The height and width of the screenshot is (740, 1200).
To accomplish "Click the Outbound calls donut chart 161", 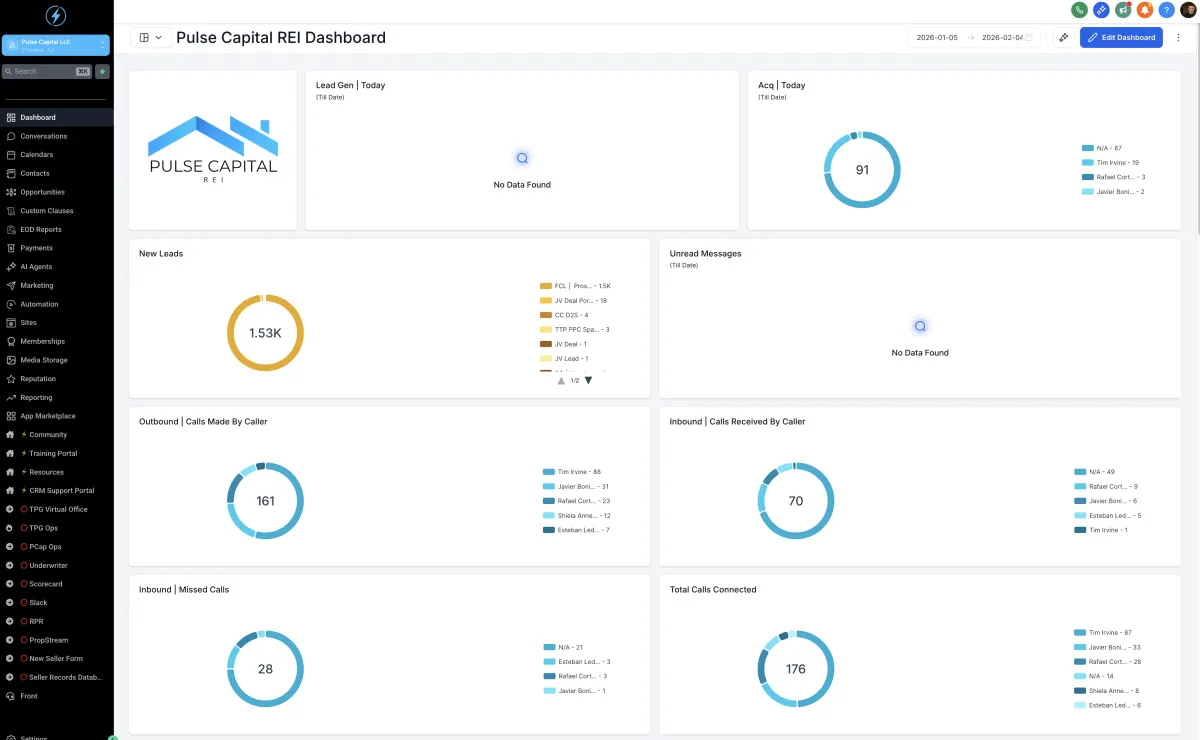I will [265, 501].
